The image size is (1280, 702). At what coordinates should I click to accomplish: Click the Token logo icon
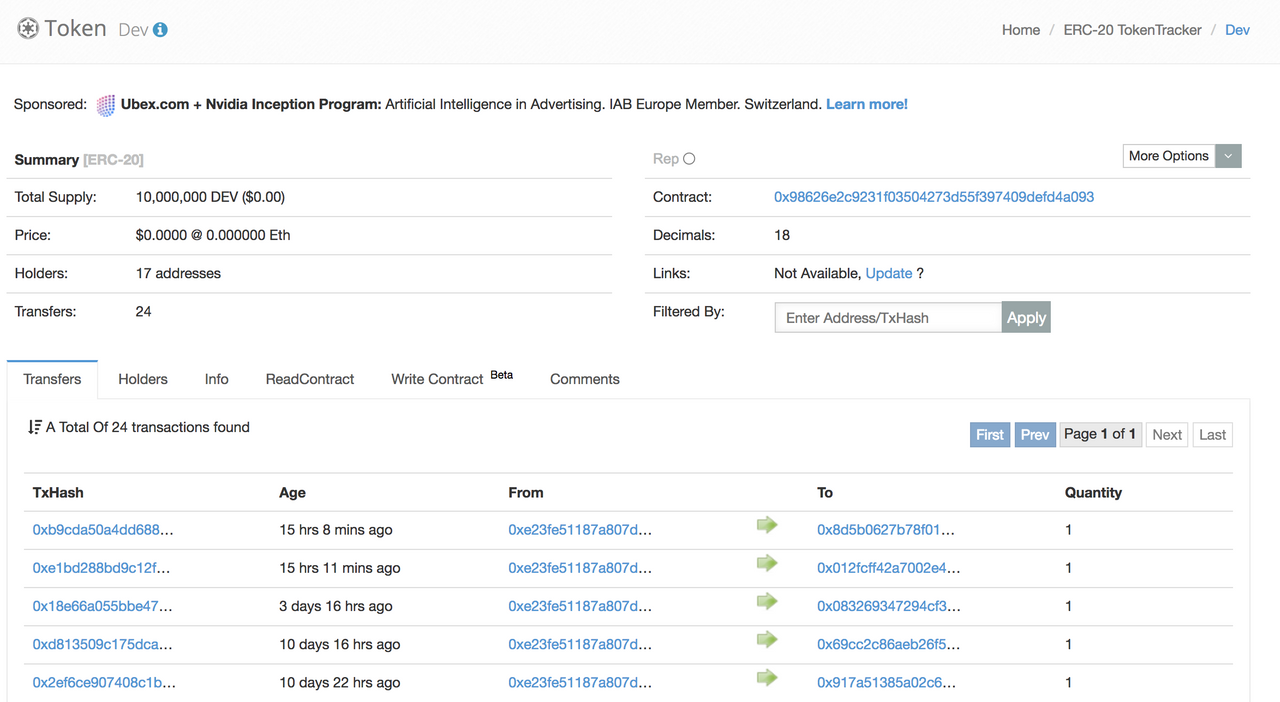28,29
